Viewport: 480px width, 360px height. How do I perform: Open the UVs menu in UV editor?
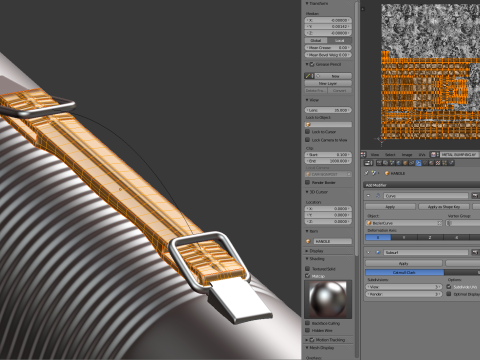click(x=422, y=155)
